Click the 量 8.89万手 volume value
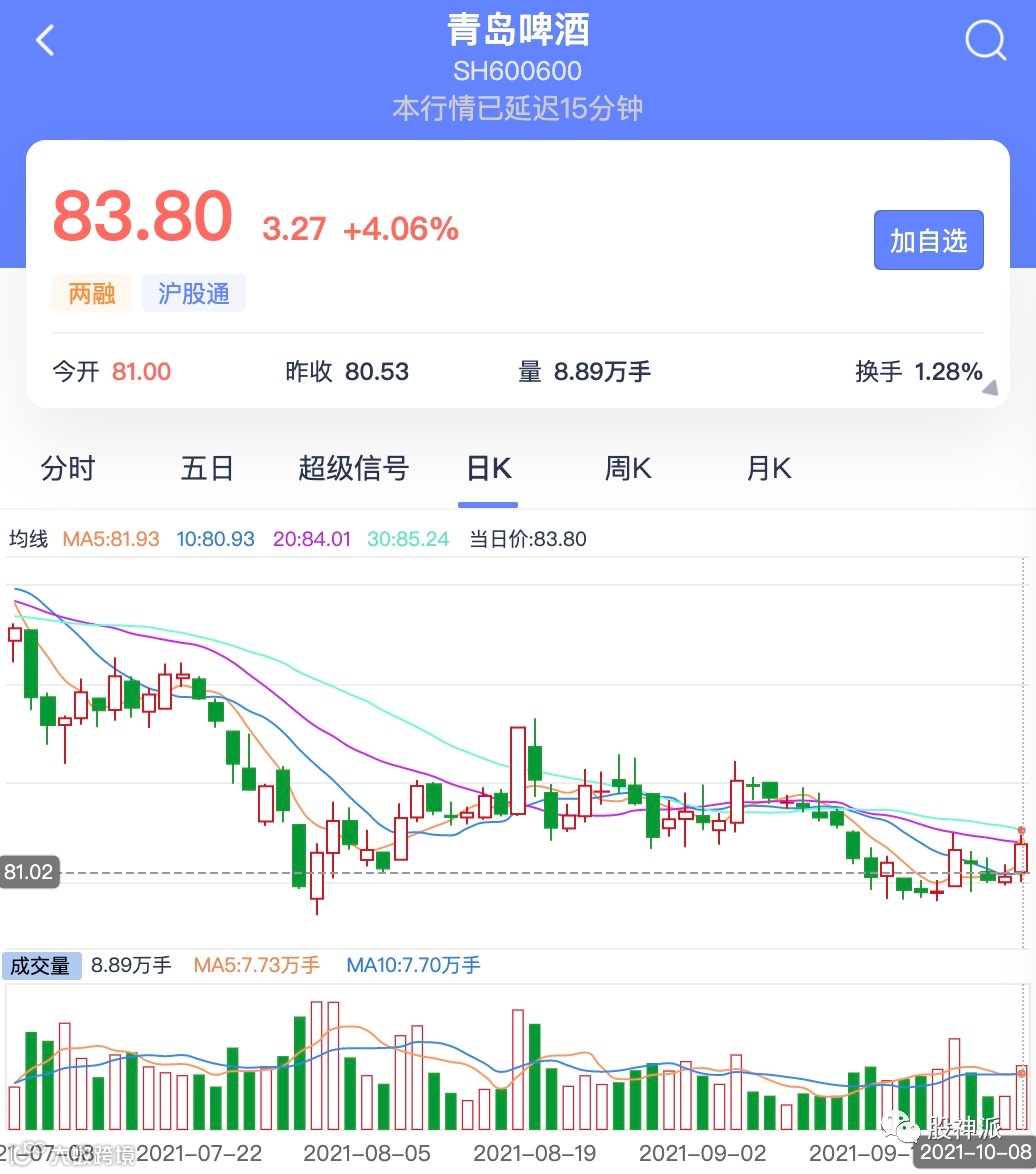The image size is (1036, 1174). [x=585, y=371]
